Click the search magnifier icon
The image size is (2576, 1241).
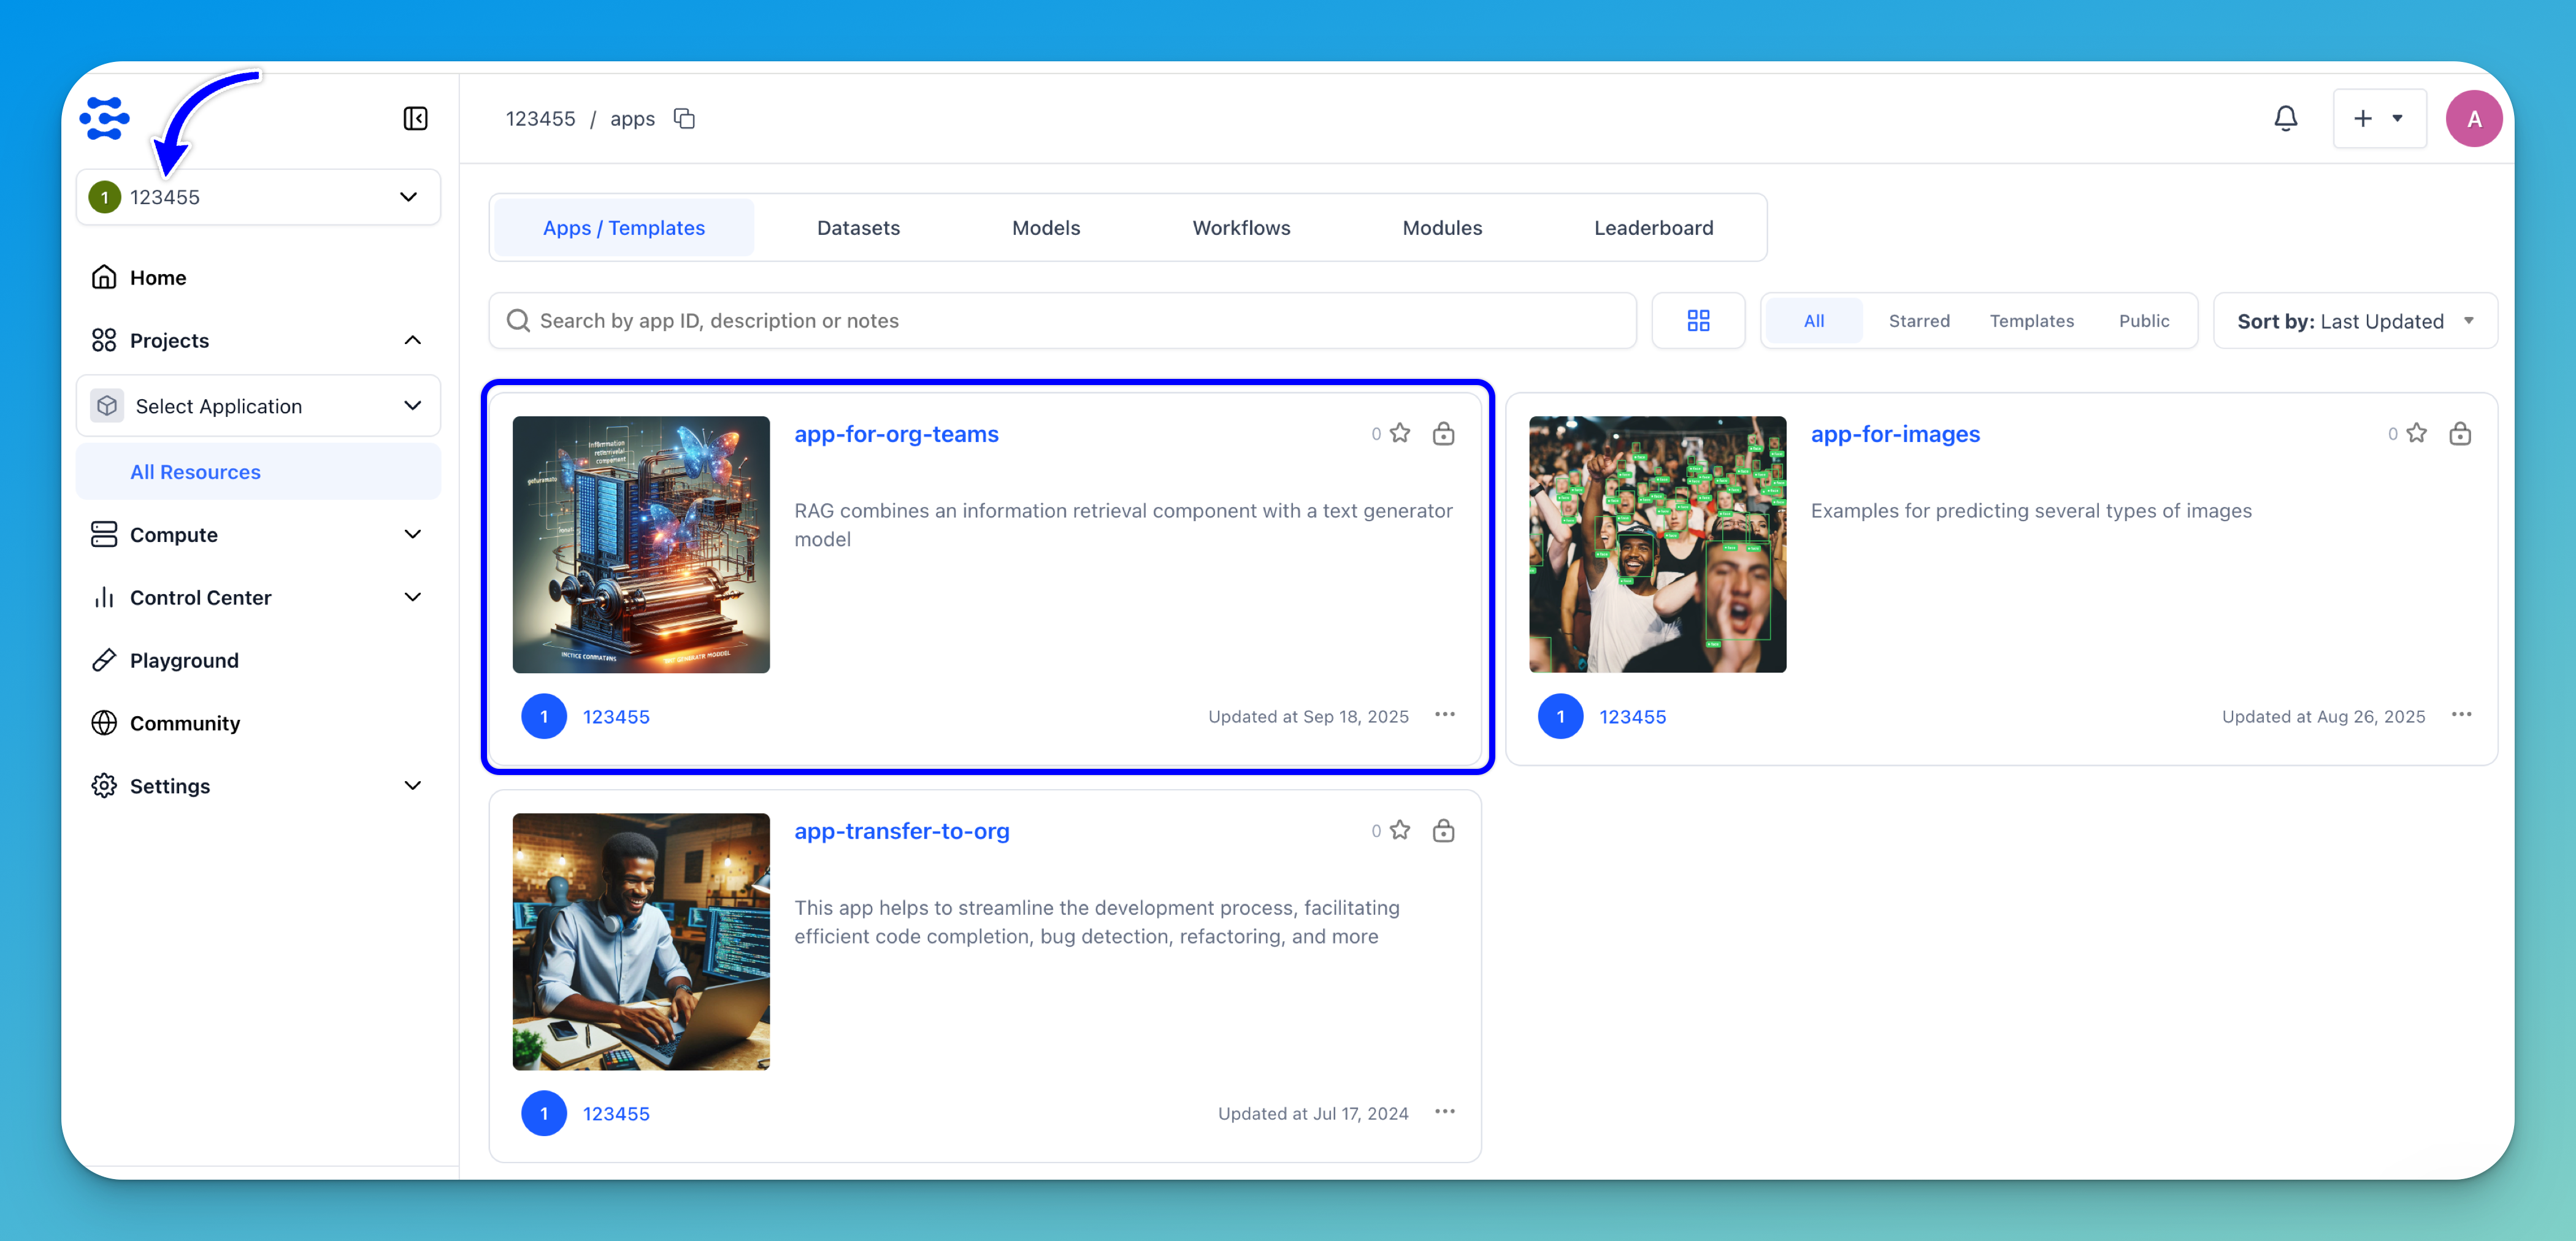tap(518, 321)
